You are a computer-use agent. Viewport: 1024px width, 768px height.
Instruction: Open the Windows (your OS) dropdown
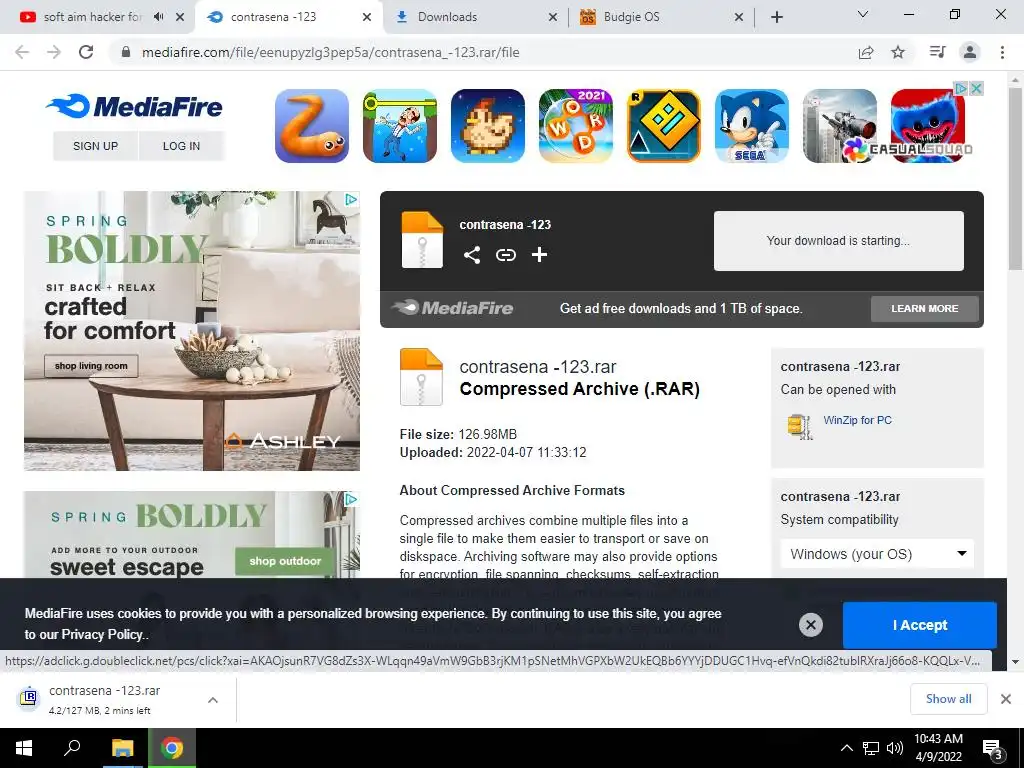click(x=877, y=554)
